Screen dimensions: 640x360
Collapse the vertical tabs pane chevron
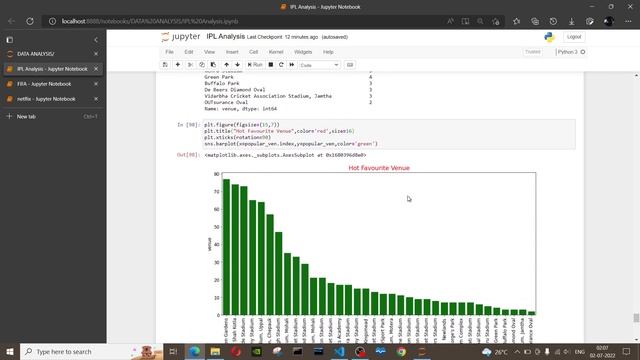click(96, 40)
